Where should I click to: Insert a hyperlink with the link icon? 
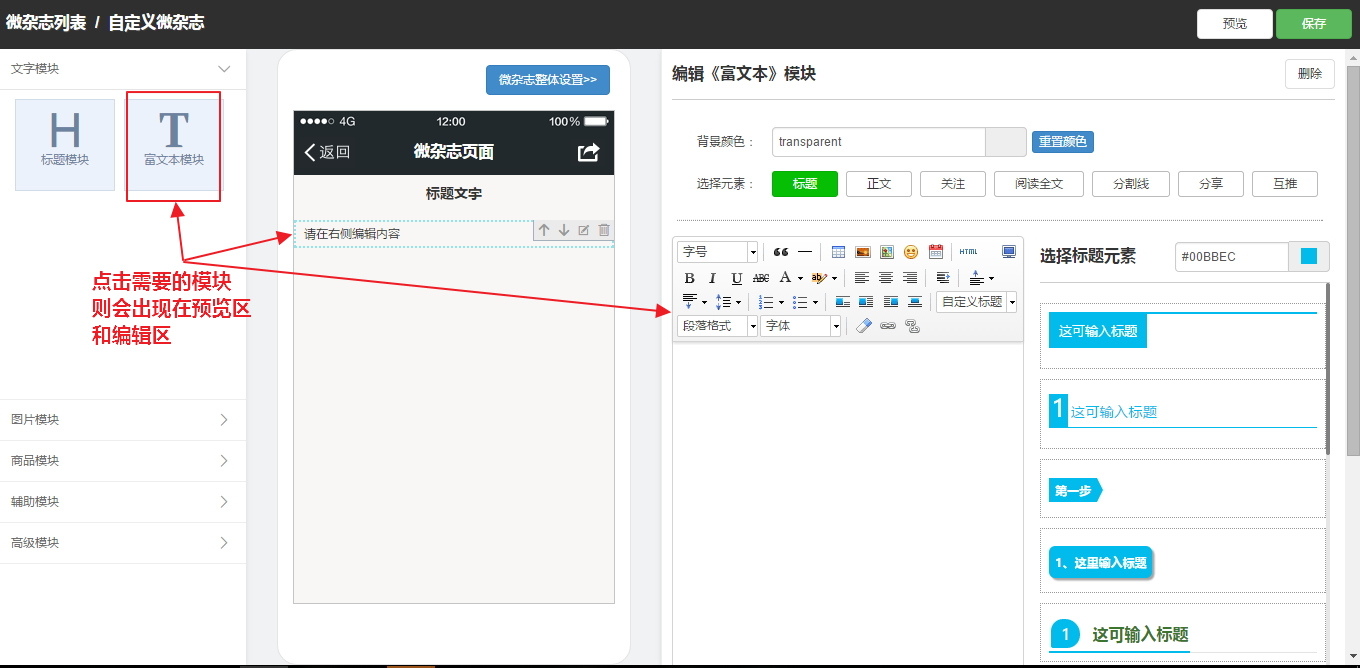point(888,326)
